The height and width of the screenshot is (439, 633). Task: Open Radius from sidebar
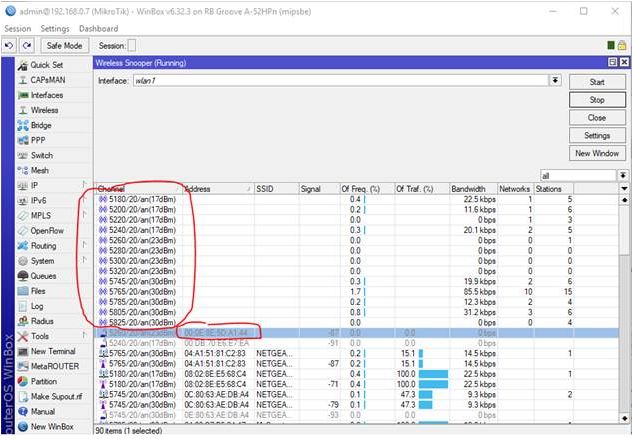(42, 321)
